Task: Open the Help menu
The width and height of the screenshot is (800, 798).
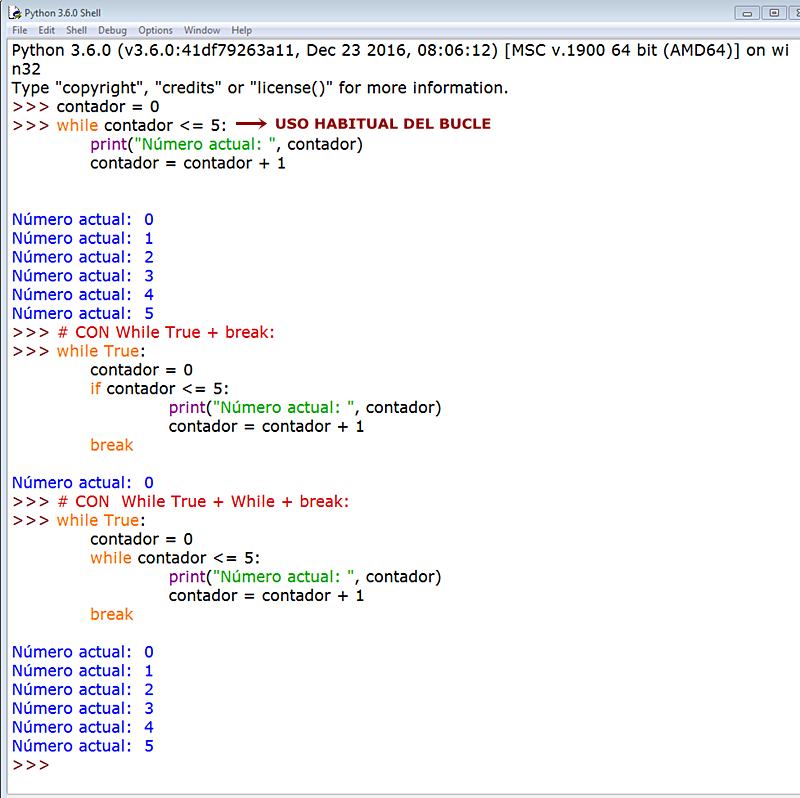Action: pos(241,30)
